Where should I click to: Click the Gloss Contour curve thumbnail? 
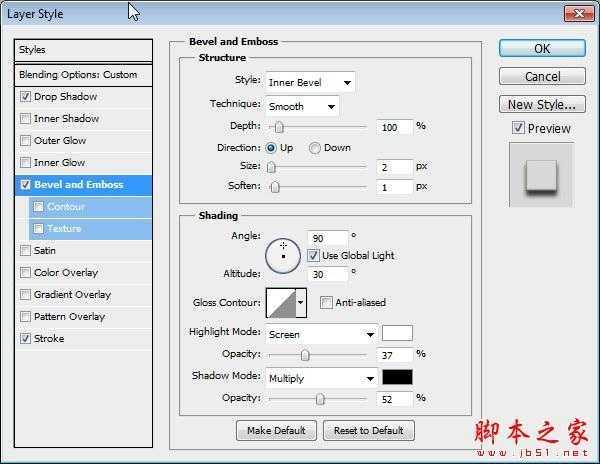[280, 302]
